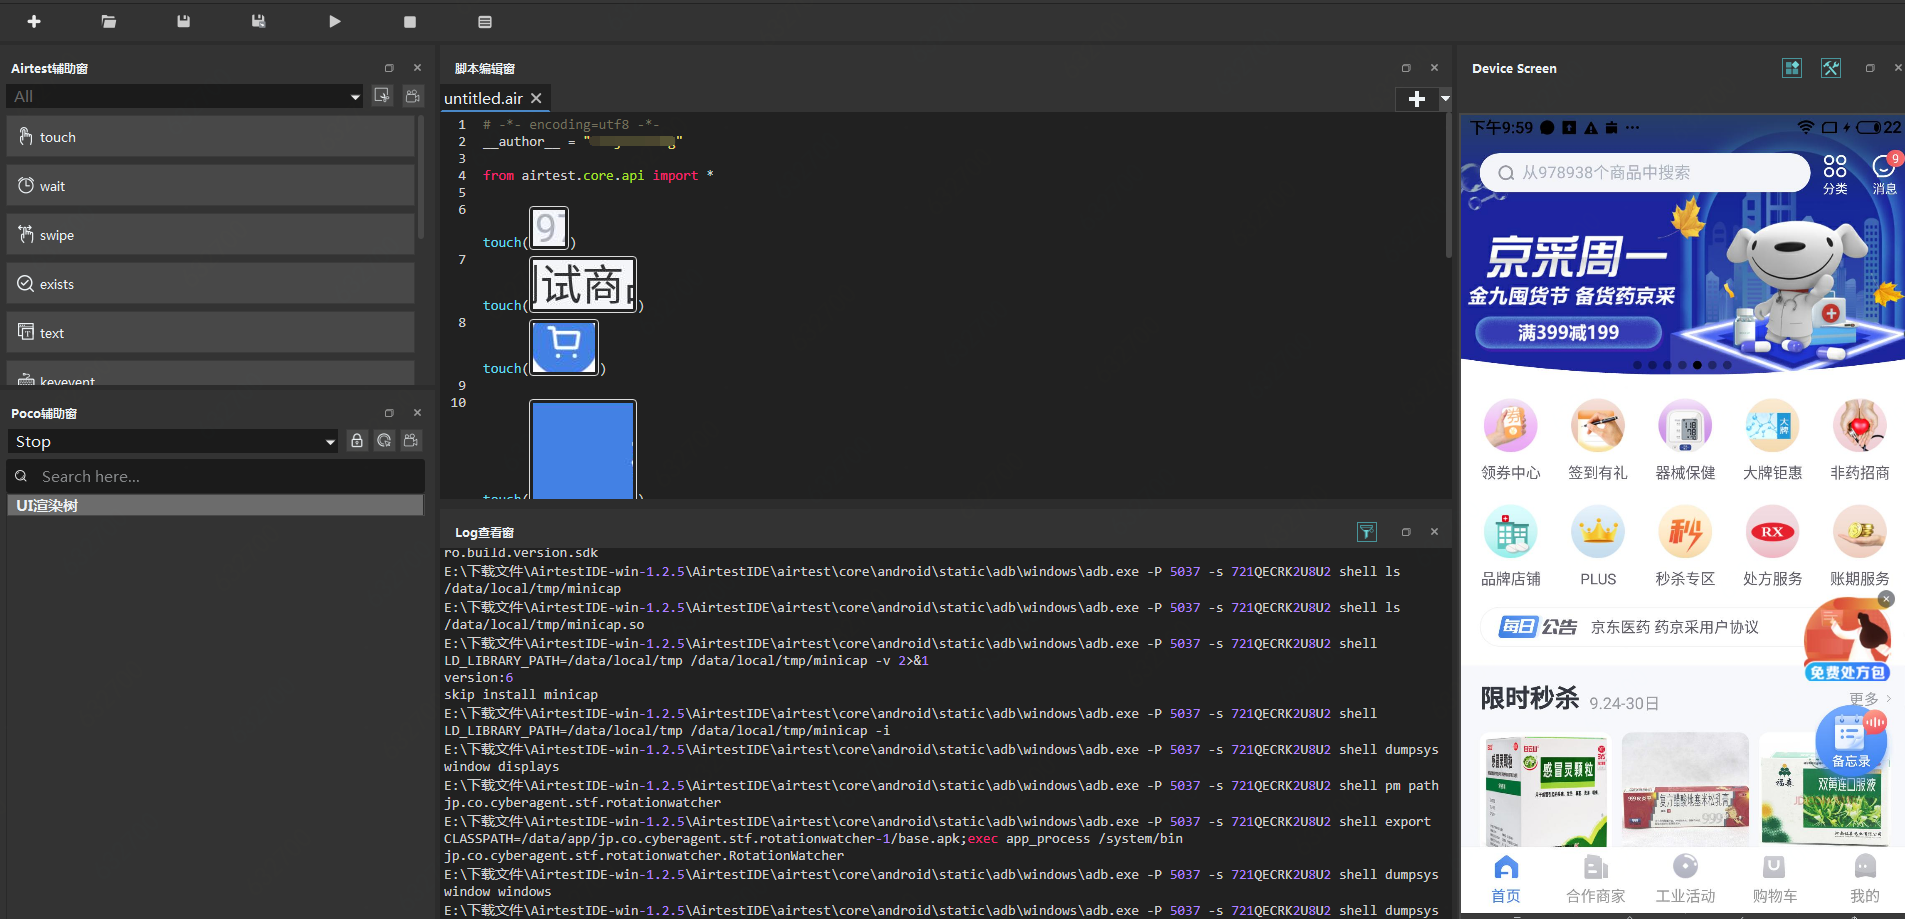1905x919 pixels.
Task: Open the All filter dropdown in Airtest panel
Action: pyautogui.click(x=185, y=96)
